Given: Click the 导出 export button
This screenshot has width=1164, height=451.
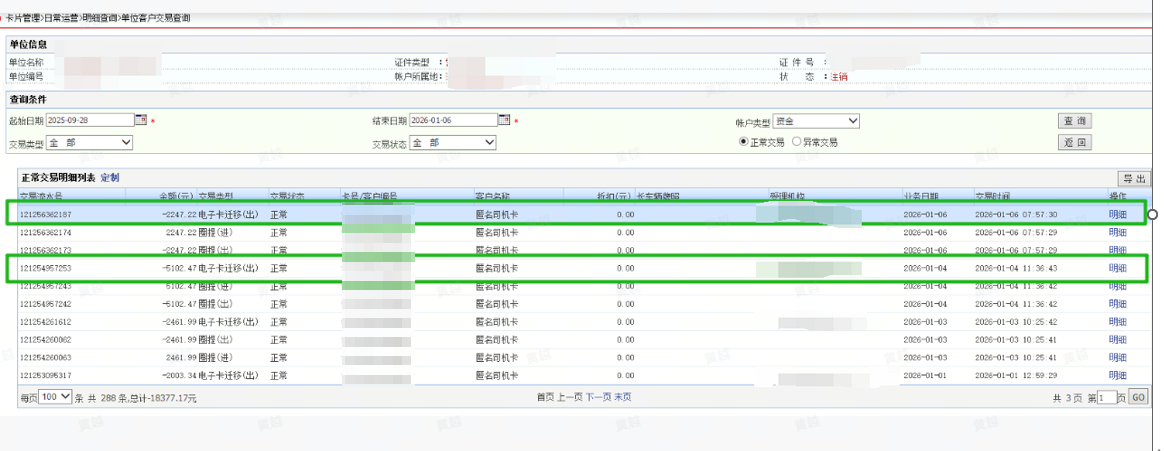Looking at the screenshot, I should coord(1133,177).
